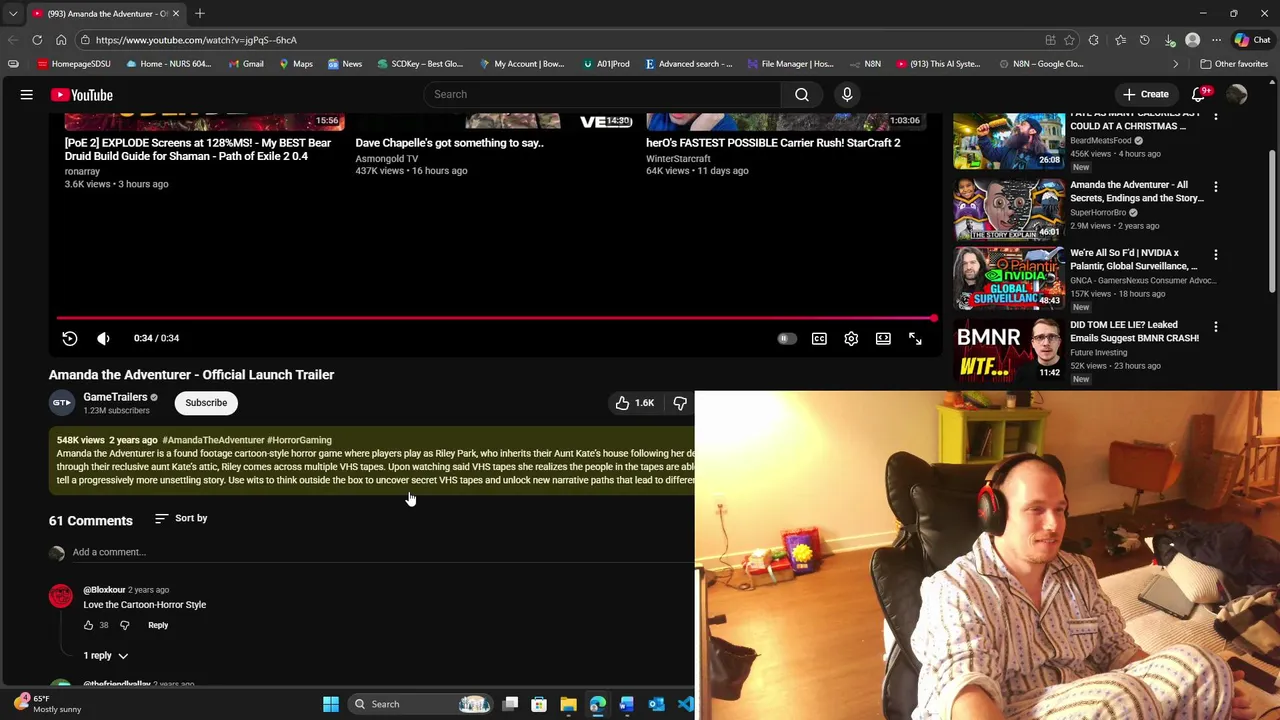This screenshot has height=720, width=1280.
Task: Subscribe to GameTrailers channel
Action: [206, 403]
